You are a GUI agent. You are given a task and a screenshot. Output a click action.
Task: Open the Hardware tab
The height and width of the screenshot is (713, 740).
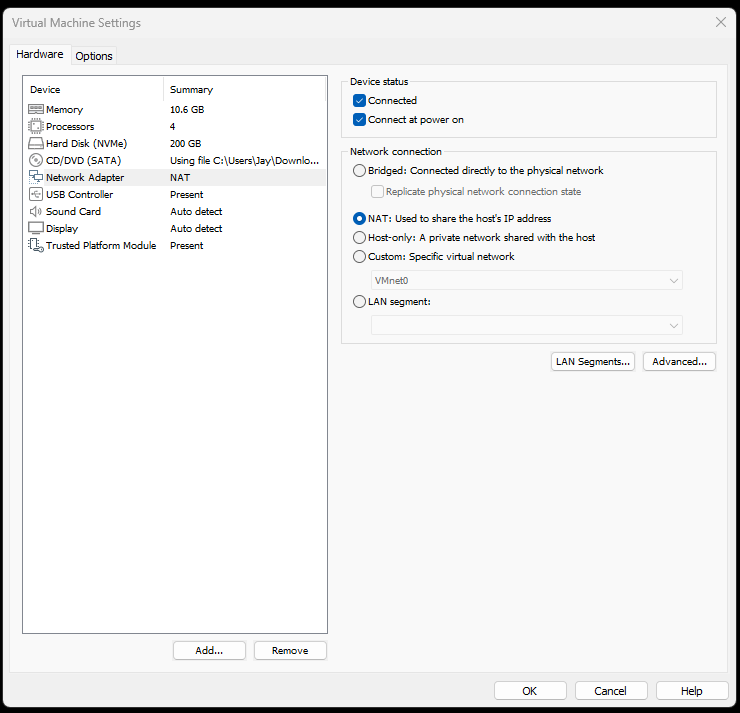[40, 54]
